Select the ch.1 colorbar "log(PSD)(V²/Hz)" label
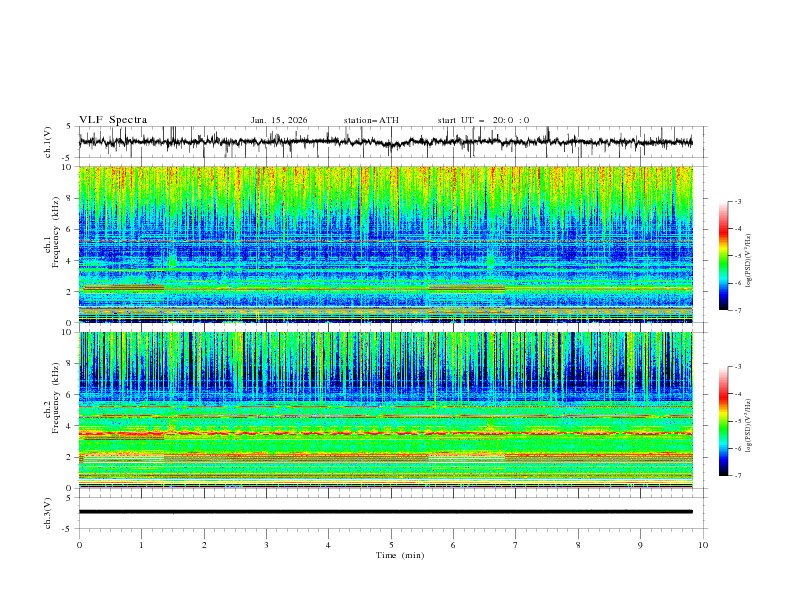 tap(749, 261)
